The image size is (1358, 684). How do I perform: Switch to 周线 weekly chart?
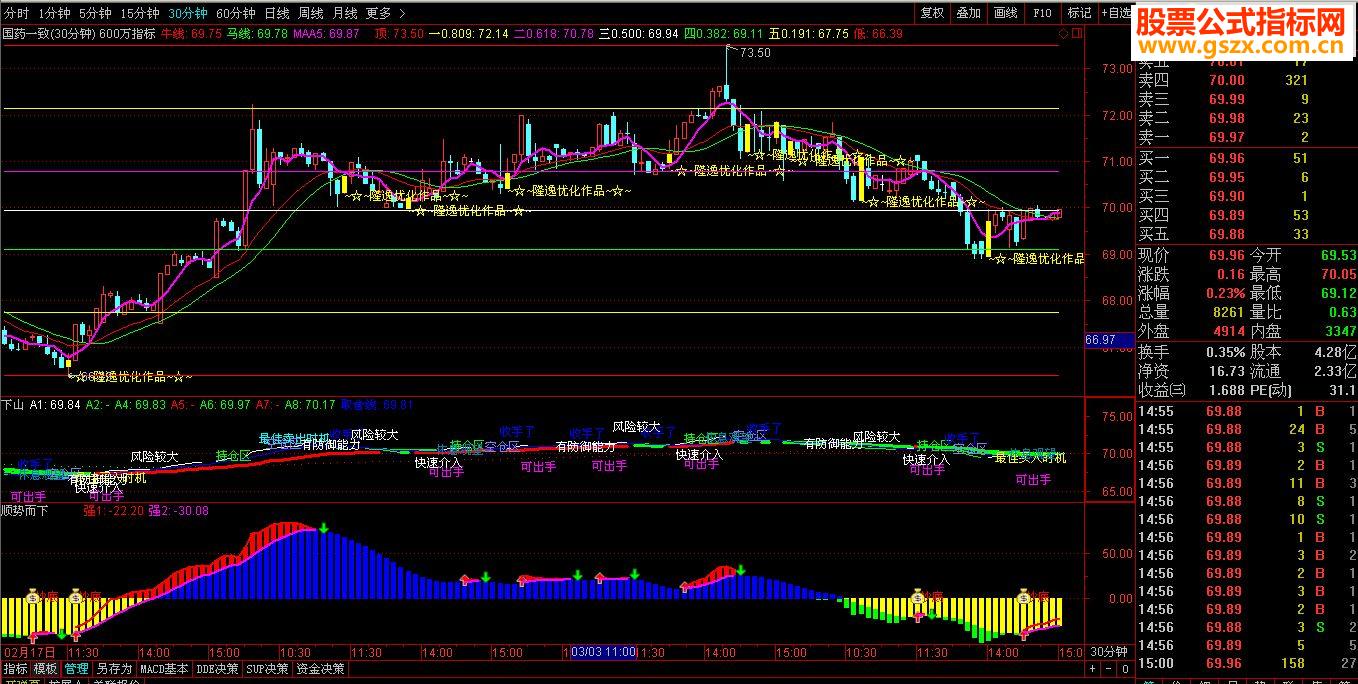[x=311, y=13]
